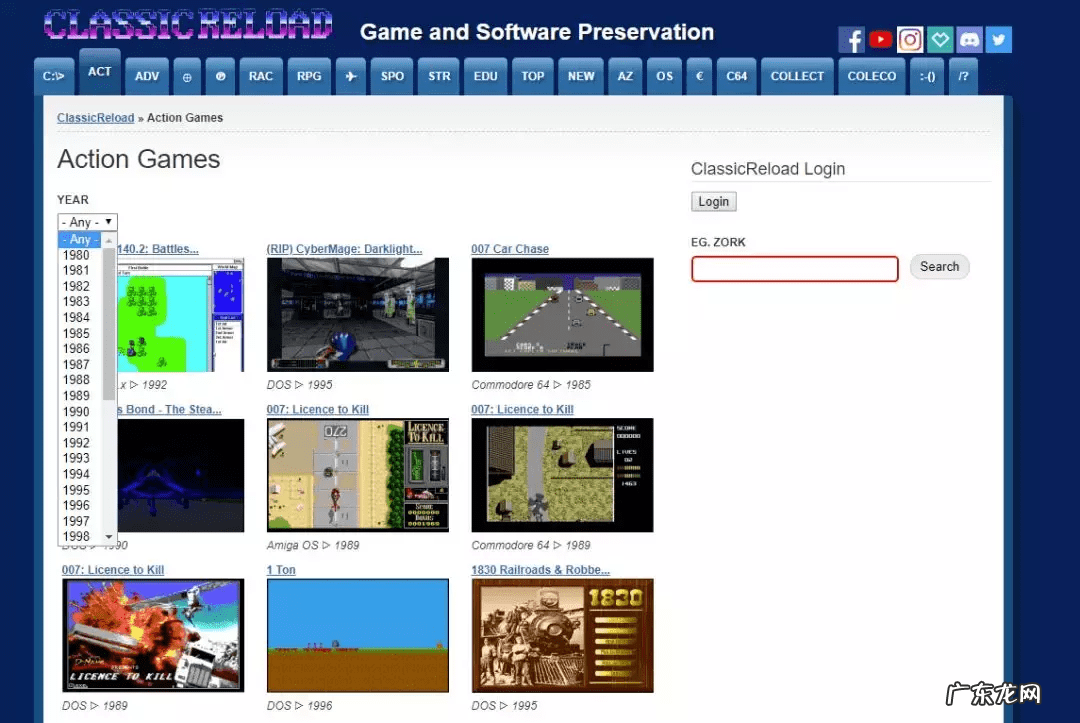The image size is (1080, 723).
Task: Click the Commodore 64 Licence to Kill thumbnail
Action: pyautogui.click(x=562, y=475)
